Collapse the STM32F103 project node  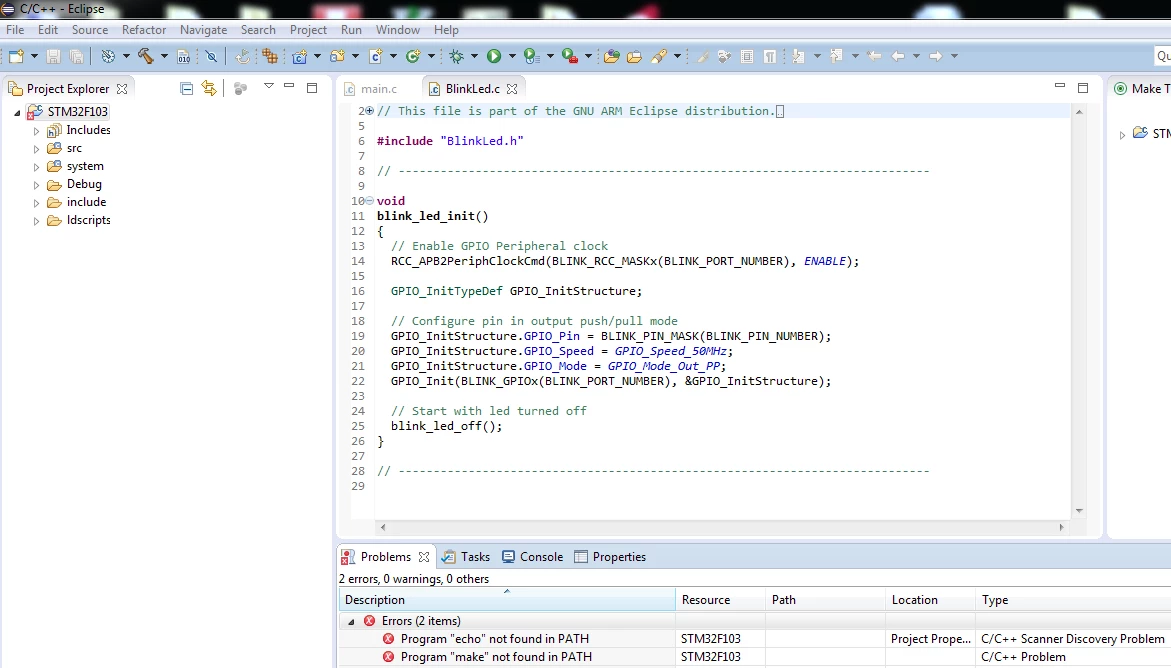tap(17, 112)
